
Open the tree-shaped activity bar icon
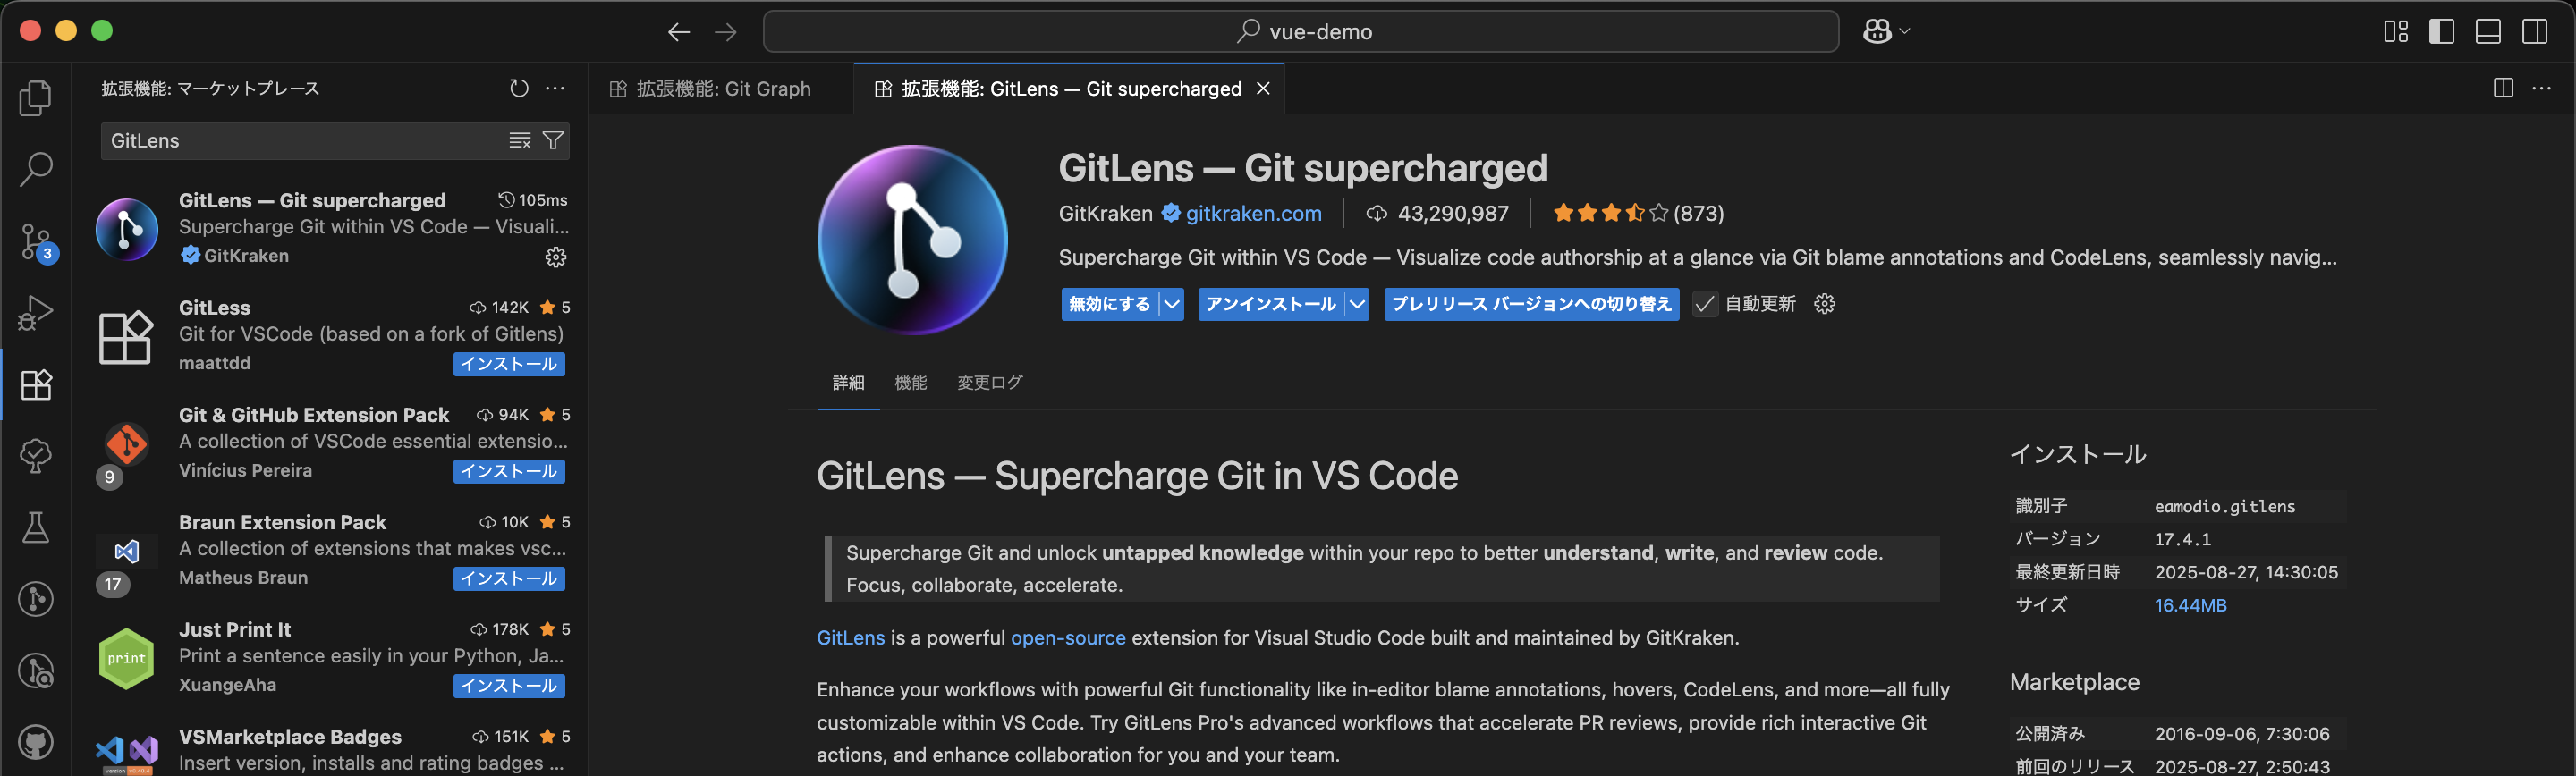click(x=36, y=456)
